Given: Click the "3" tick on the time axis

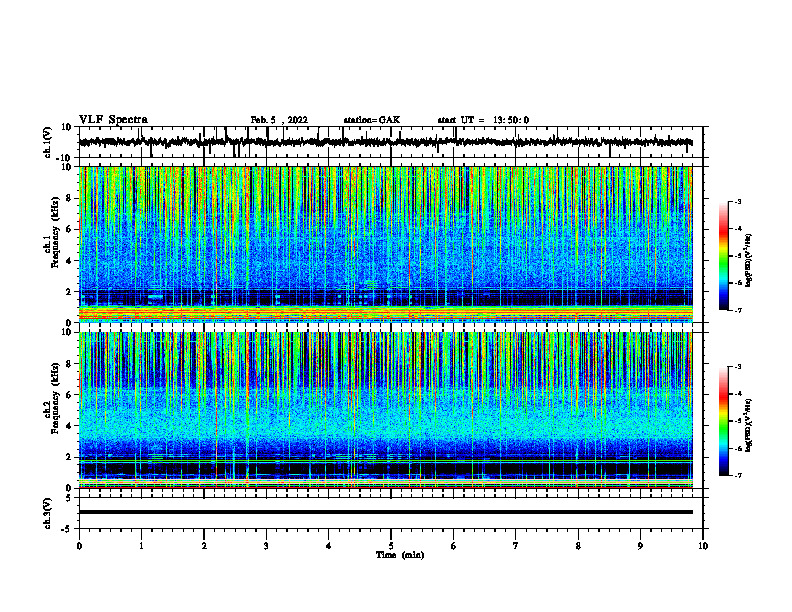Looking at the screenshot, I should click(x=266, y=546).
